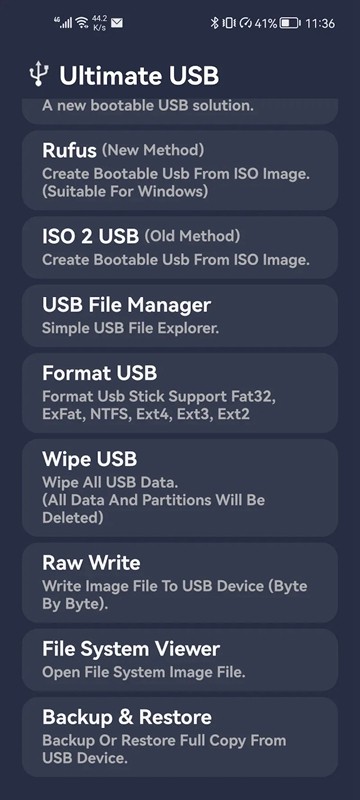Viewport: 360px width, 800px height.
Task: Open the Rufus (New Method) option
Action: point(180,170)
